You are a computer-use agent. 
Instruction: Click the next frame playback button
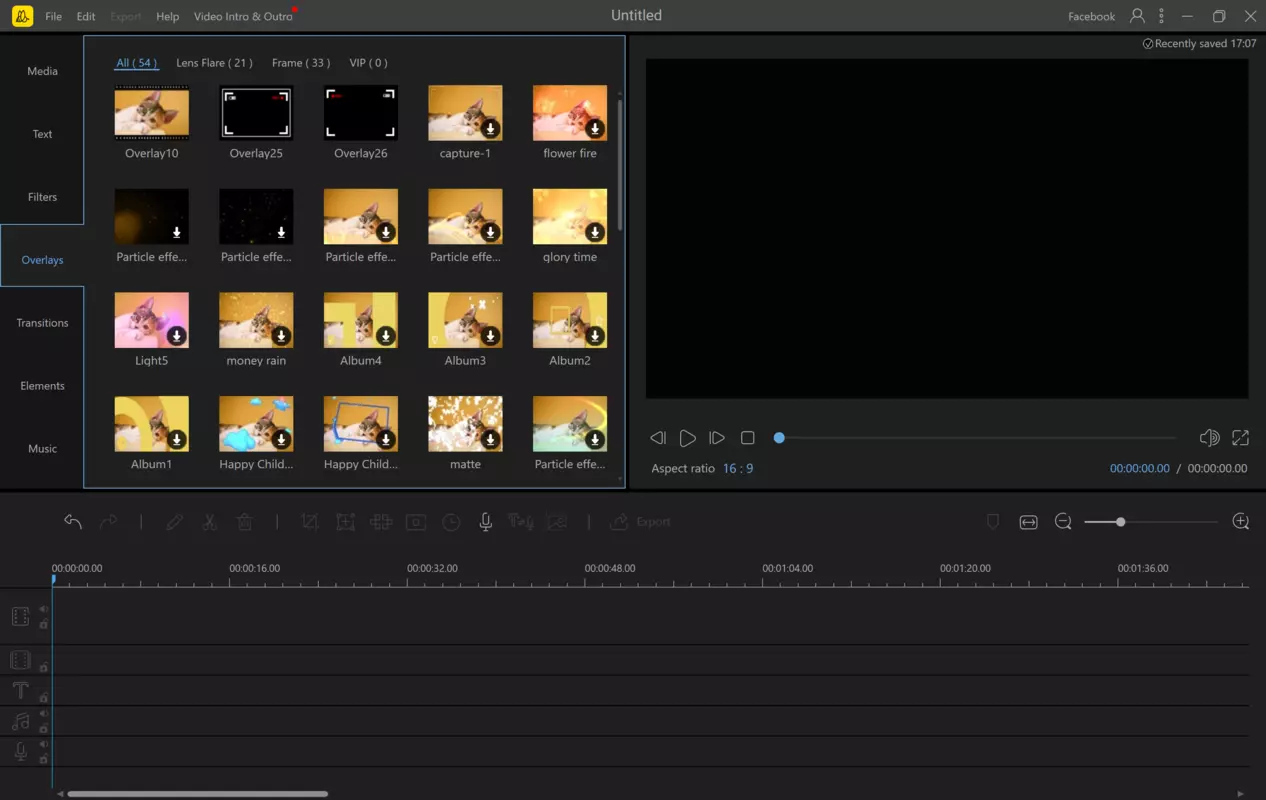coord(717,438)
